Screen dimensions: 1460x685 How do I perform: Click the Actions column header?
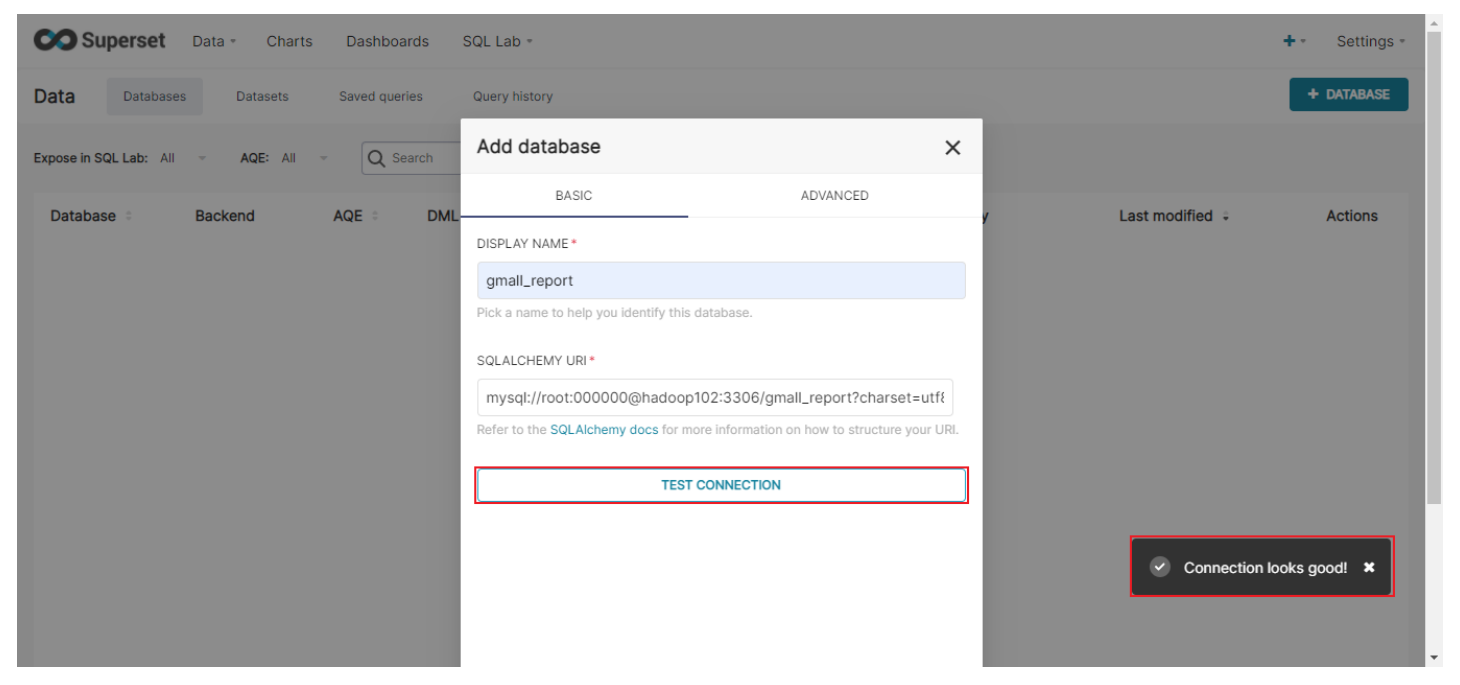(1352, 216)
